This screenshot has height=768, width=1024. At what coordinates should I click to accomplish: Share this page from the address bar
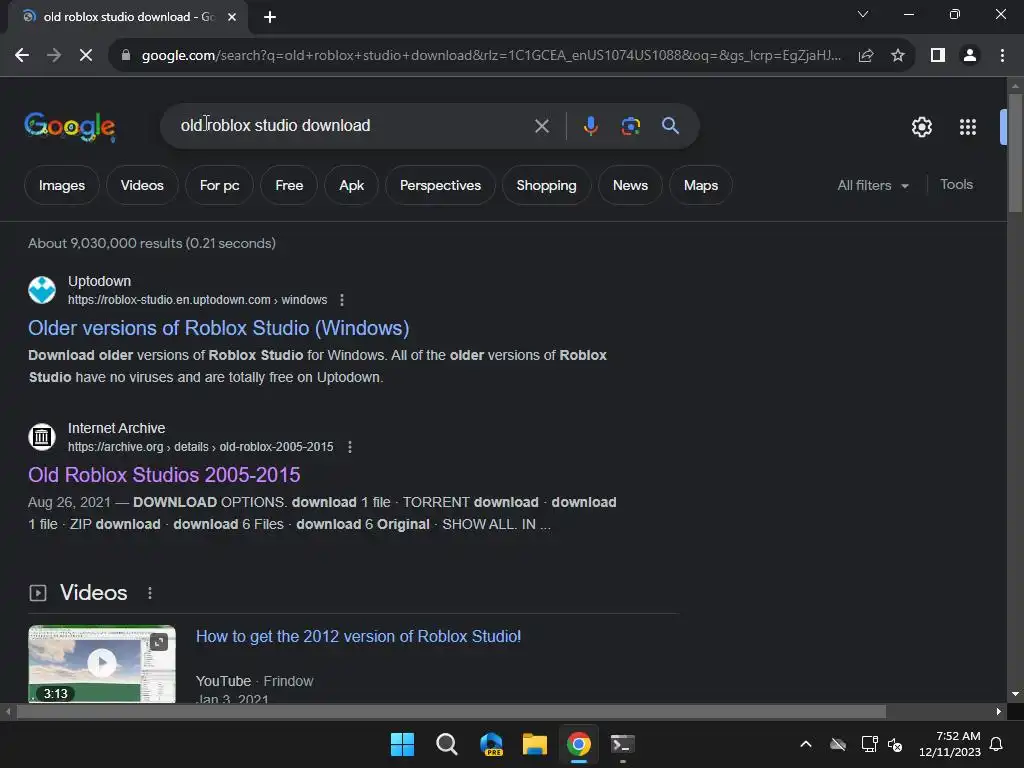(866, 56)
